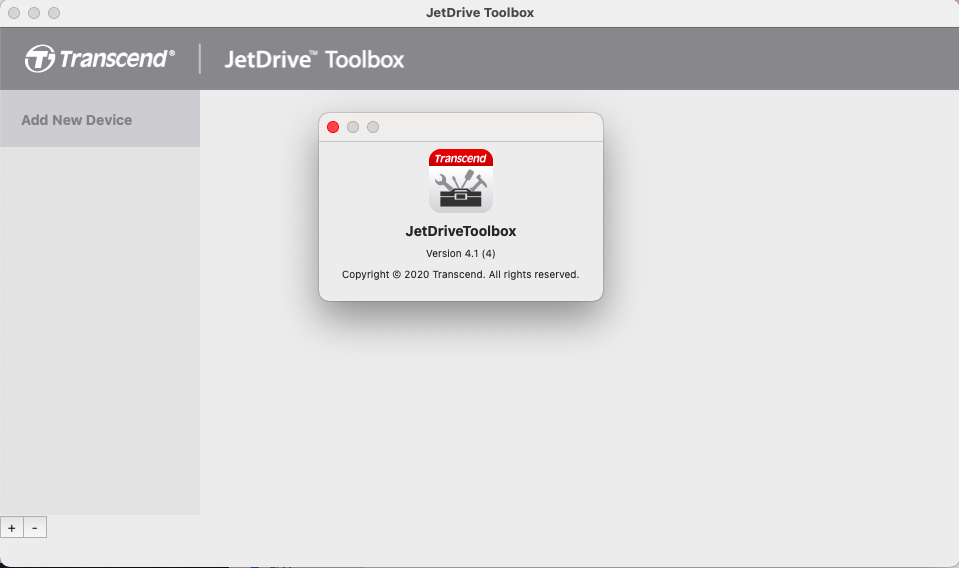Click the main window close button
This screenshot has width=959, height=568.
14,13
